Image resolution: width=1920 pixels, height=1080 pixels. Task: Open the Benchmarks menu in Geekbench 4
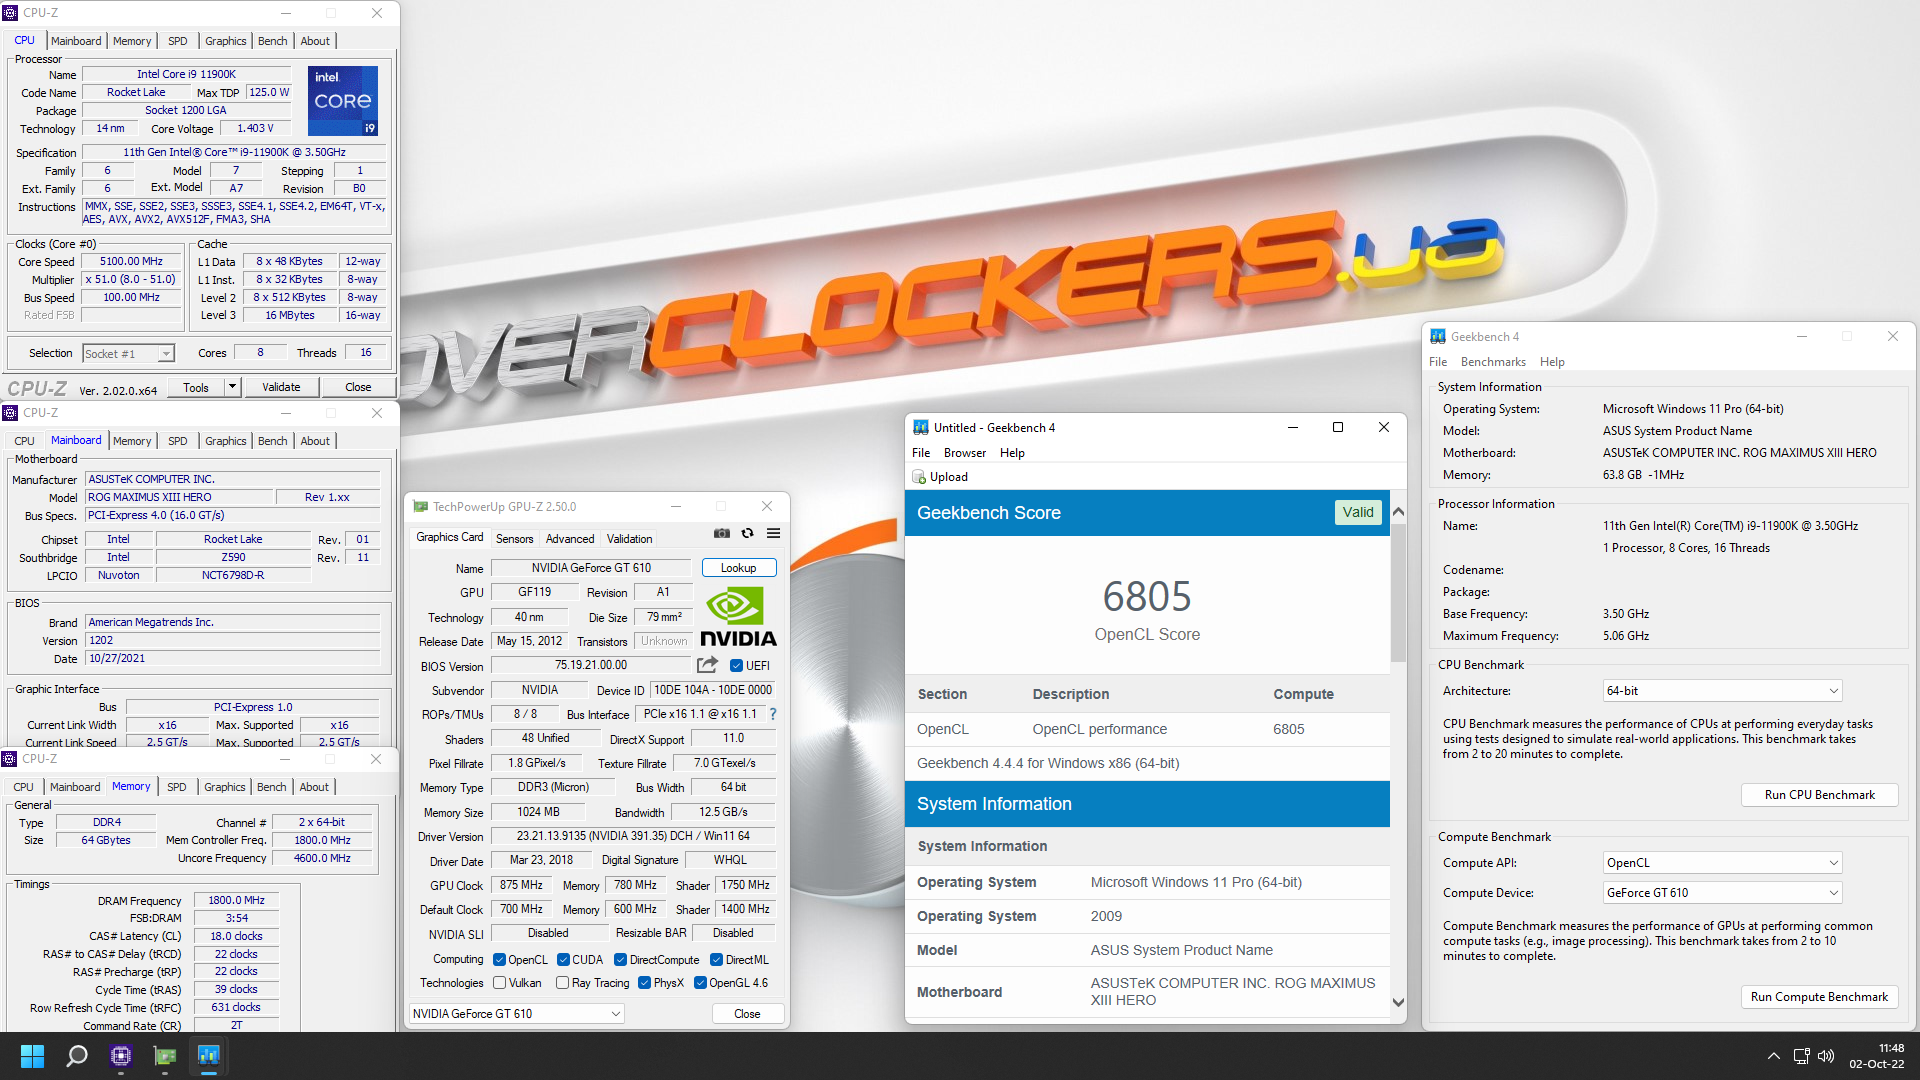pos(1493,362)
